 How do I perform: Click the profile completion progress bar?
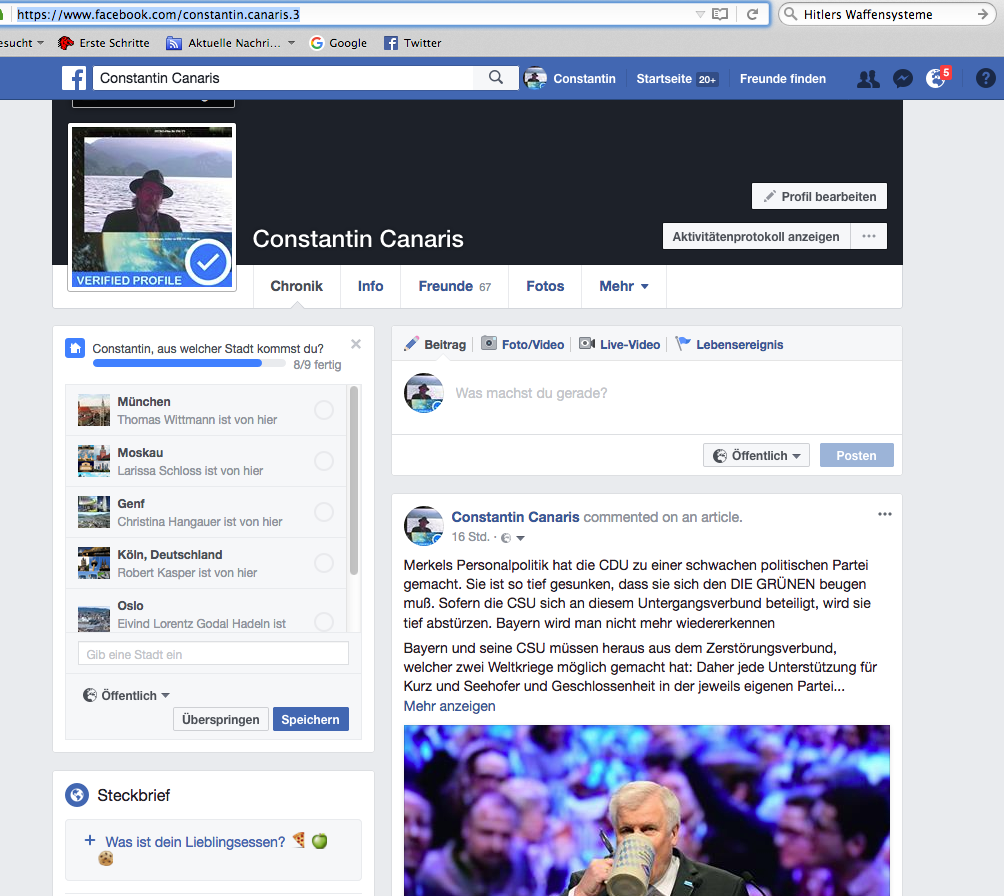[x=189, y=363]
